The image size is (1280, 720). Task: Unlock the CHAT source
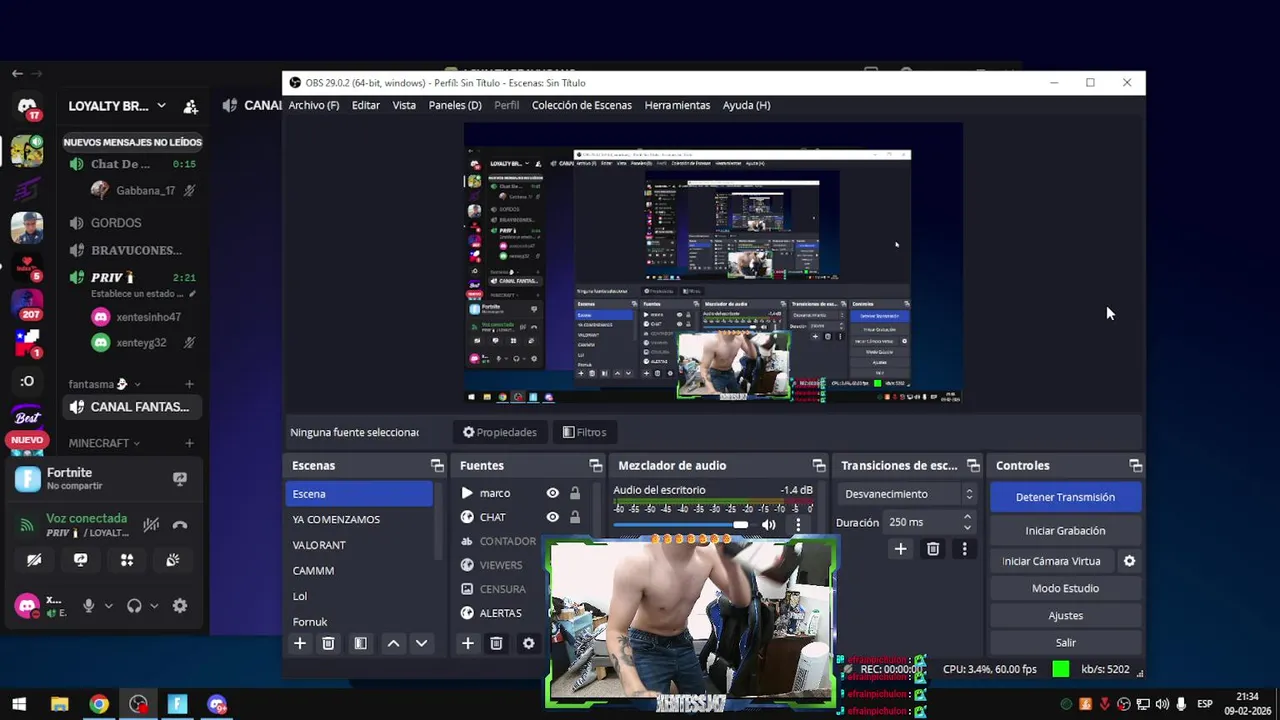click(x=575, y=517)
